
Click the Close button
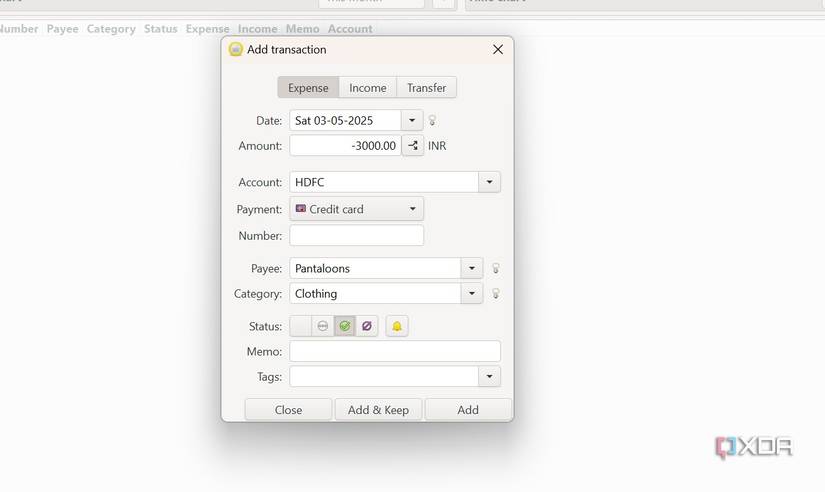(288, 409)
